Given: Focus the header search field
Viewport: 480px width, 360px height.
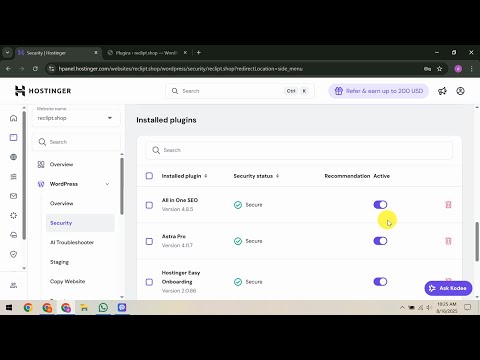Looking at the screenshot, I should point(240,91).
